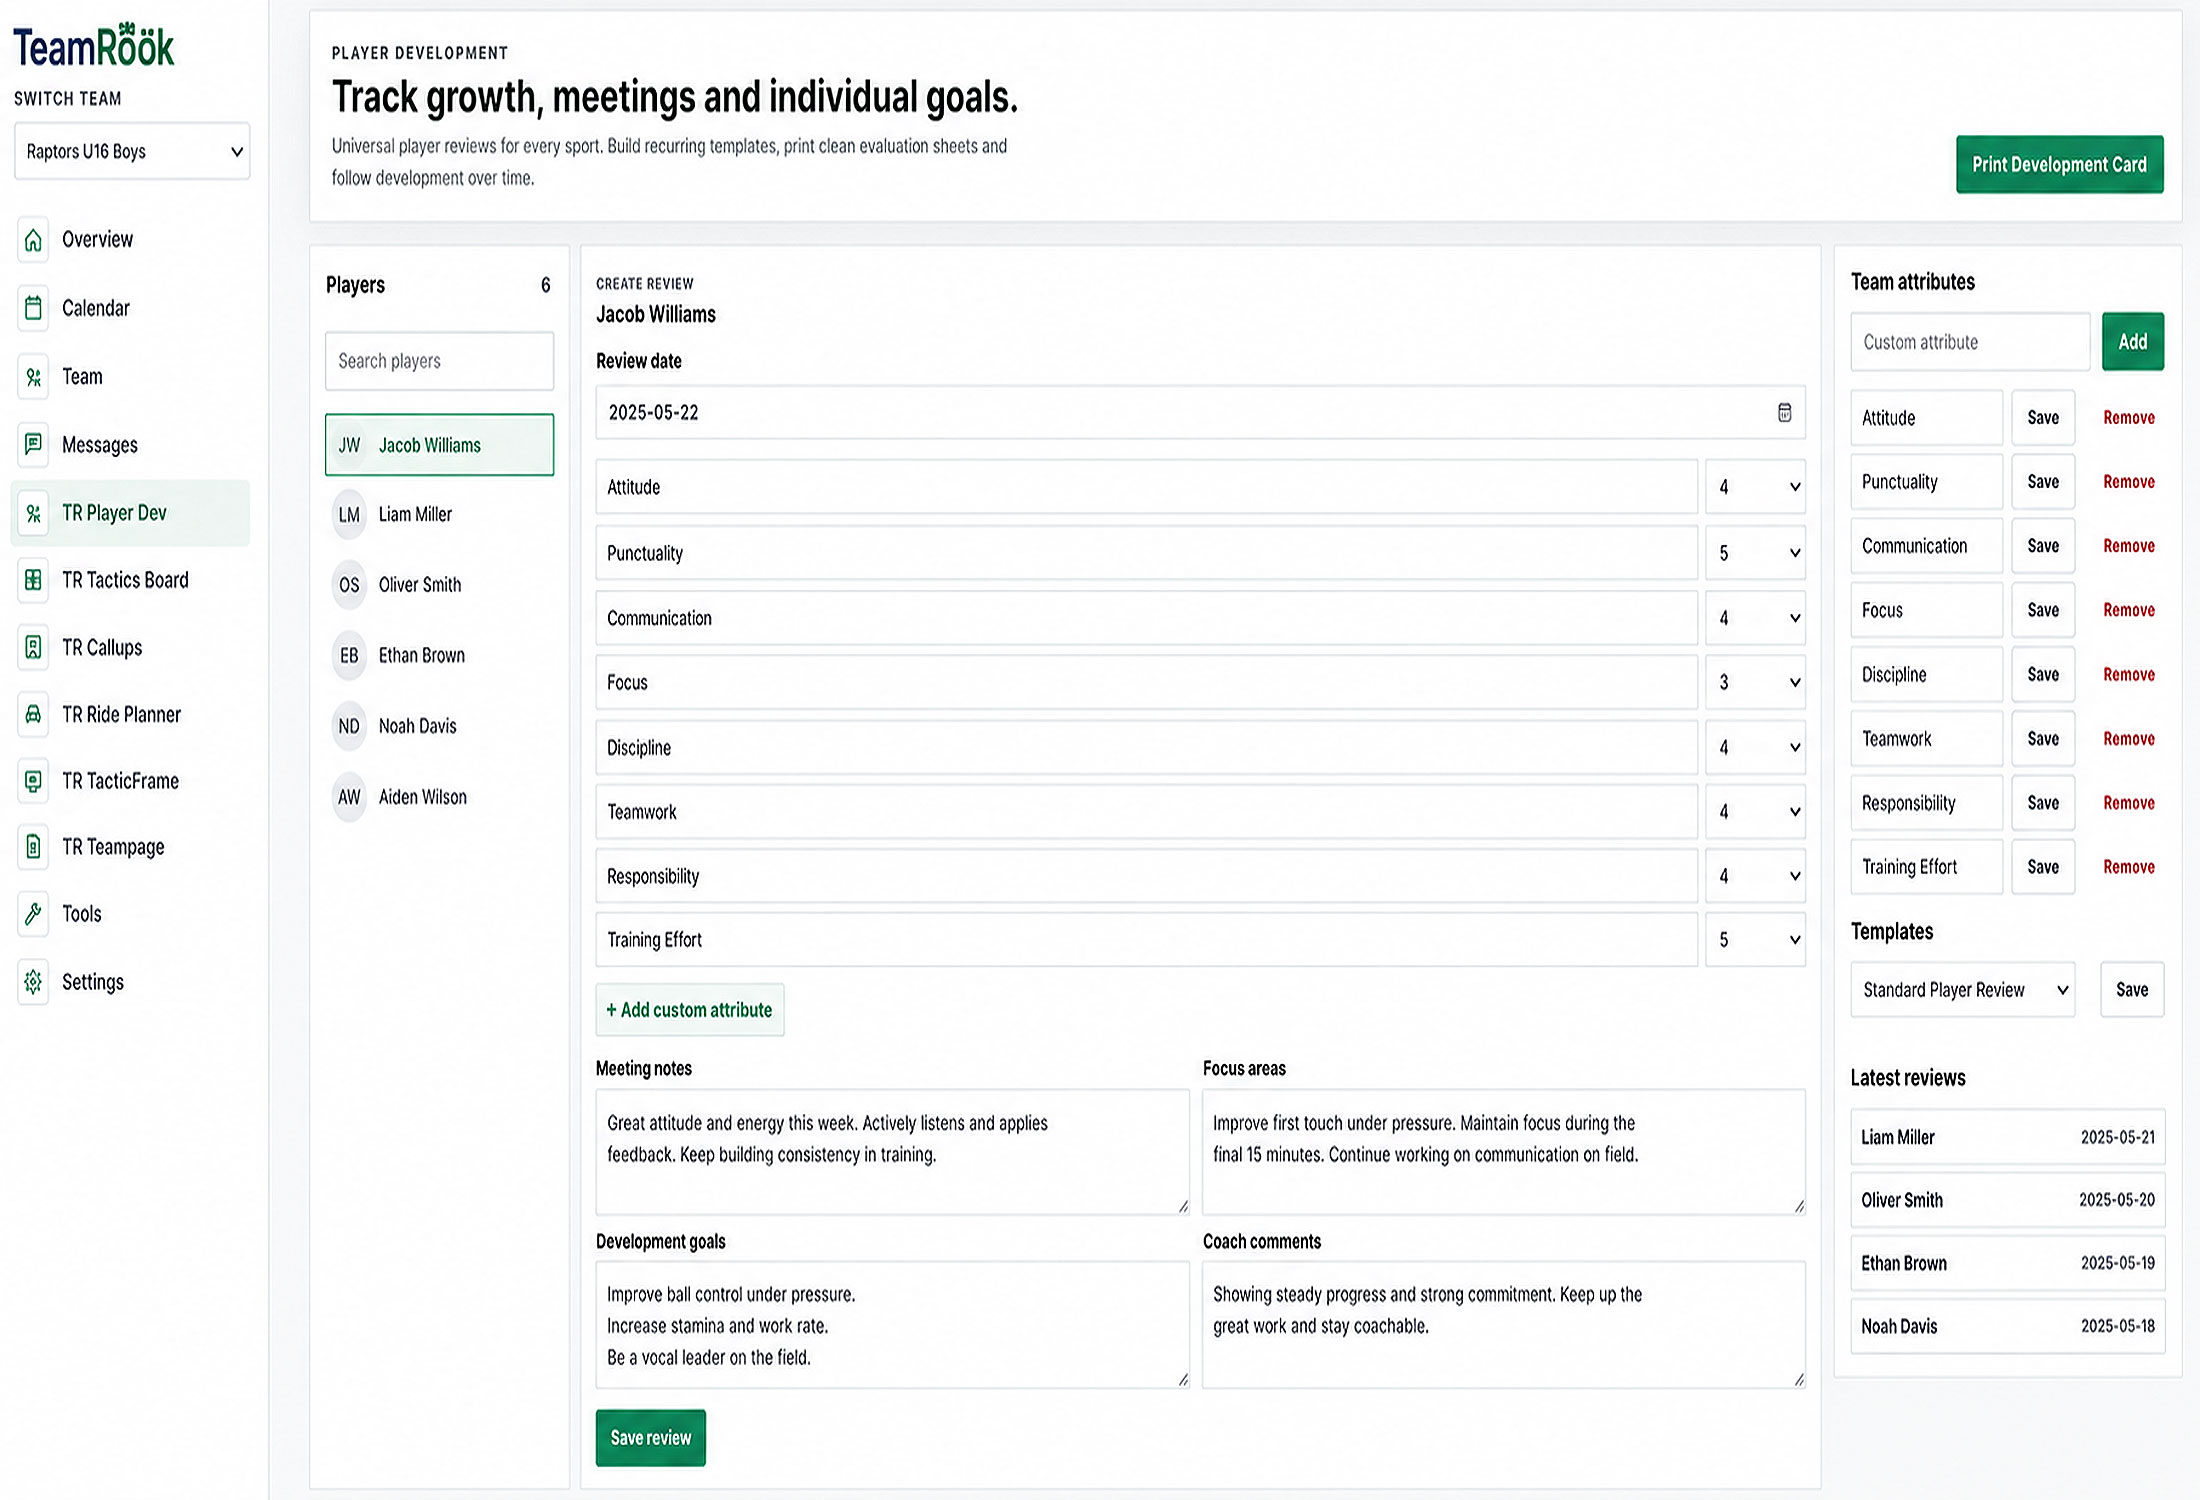Click the Discipline attribute name field in Team attributes
This screenshot has height=1500, width=2200.
tap(1926, 675)
